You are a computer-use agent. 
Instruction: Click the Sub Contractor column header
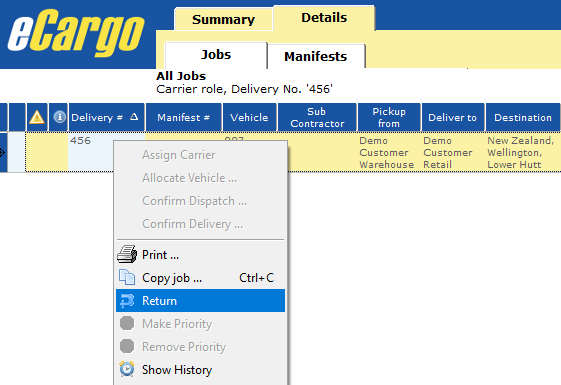pyautogui.click(x=317, y=117)
